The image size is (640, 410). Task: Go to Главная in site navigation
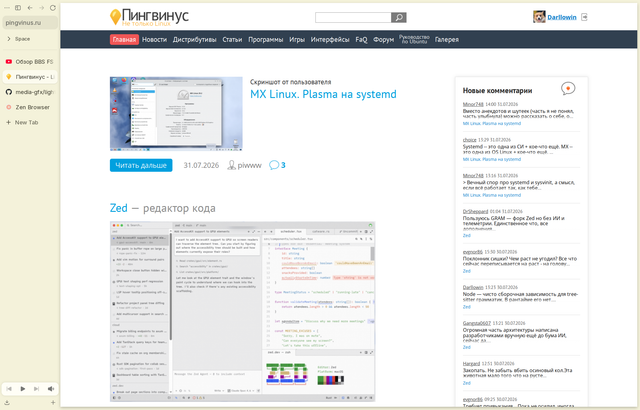click(124, 40)
